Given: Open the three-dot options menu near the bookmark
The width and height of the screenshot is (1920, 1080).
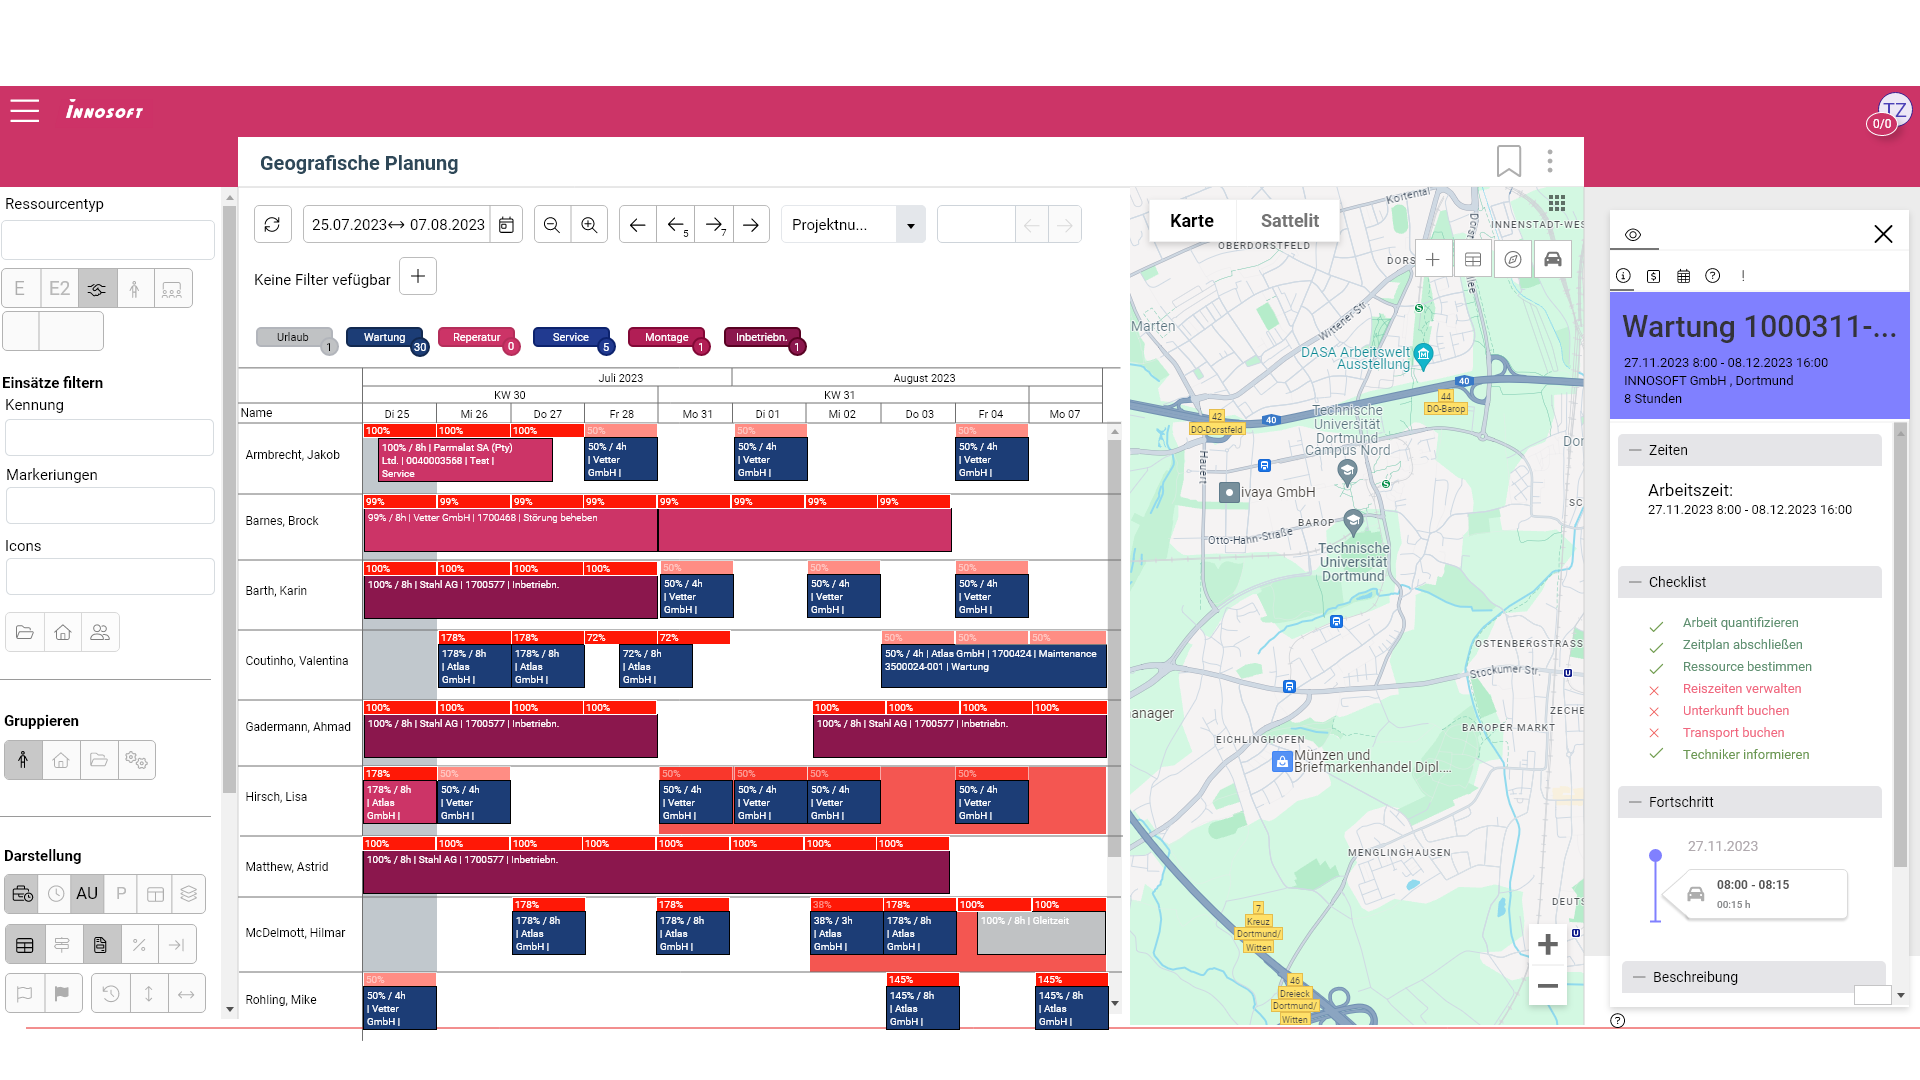Looking at the screenshot, I should click(1550, 161).
